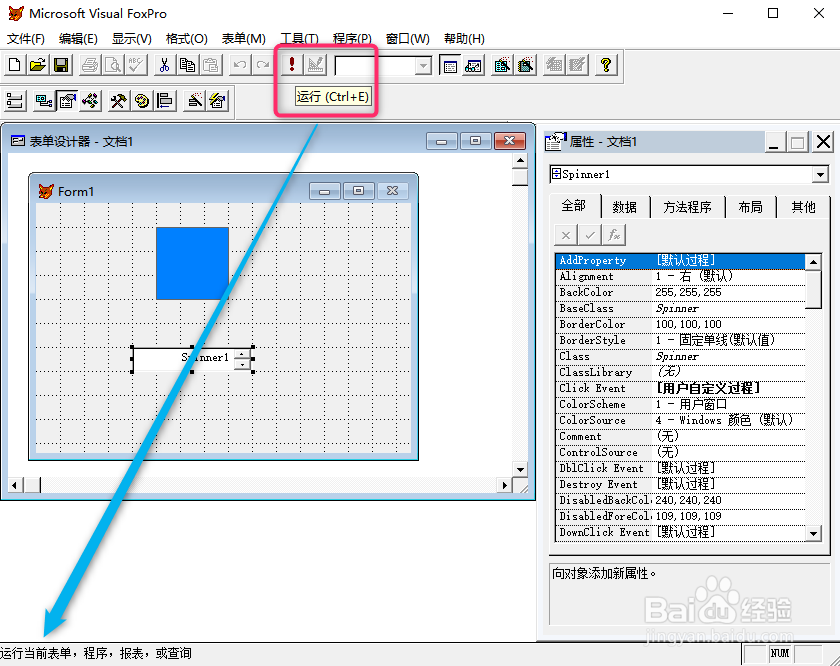Image resolution: width=840 pixels, height=666 pixels.
Task: Click the blue shape on Form1
Action: 192,263
